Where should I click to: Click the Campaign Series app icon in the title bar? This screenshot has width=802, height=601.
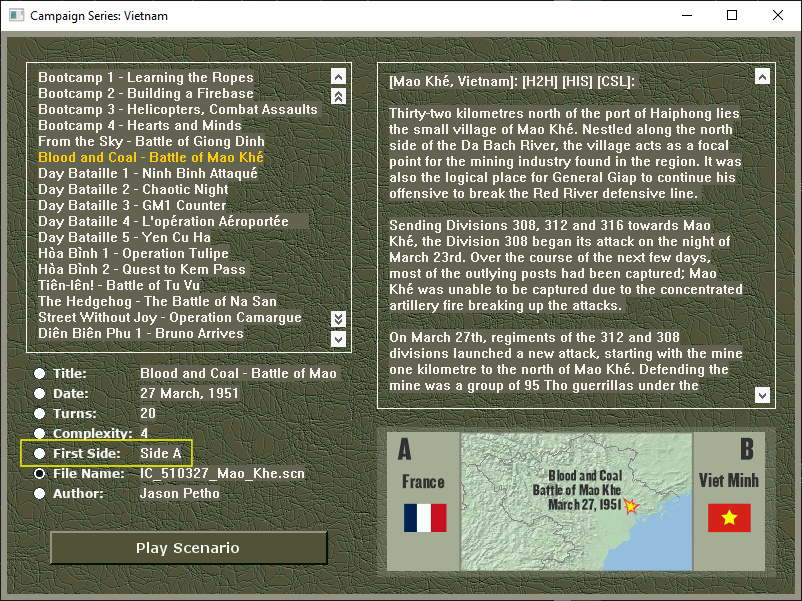coord(16,15)
